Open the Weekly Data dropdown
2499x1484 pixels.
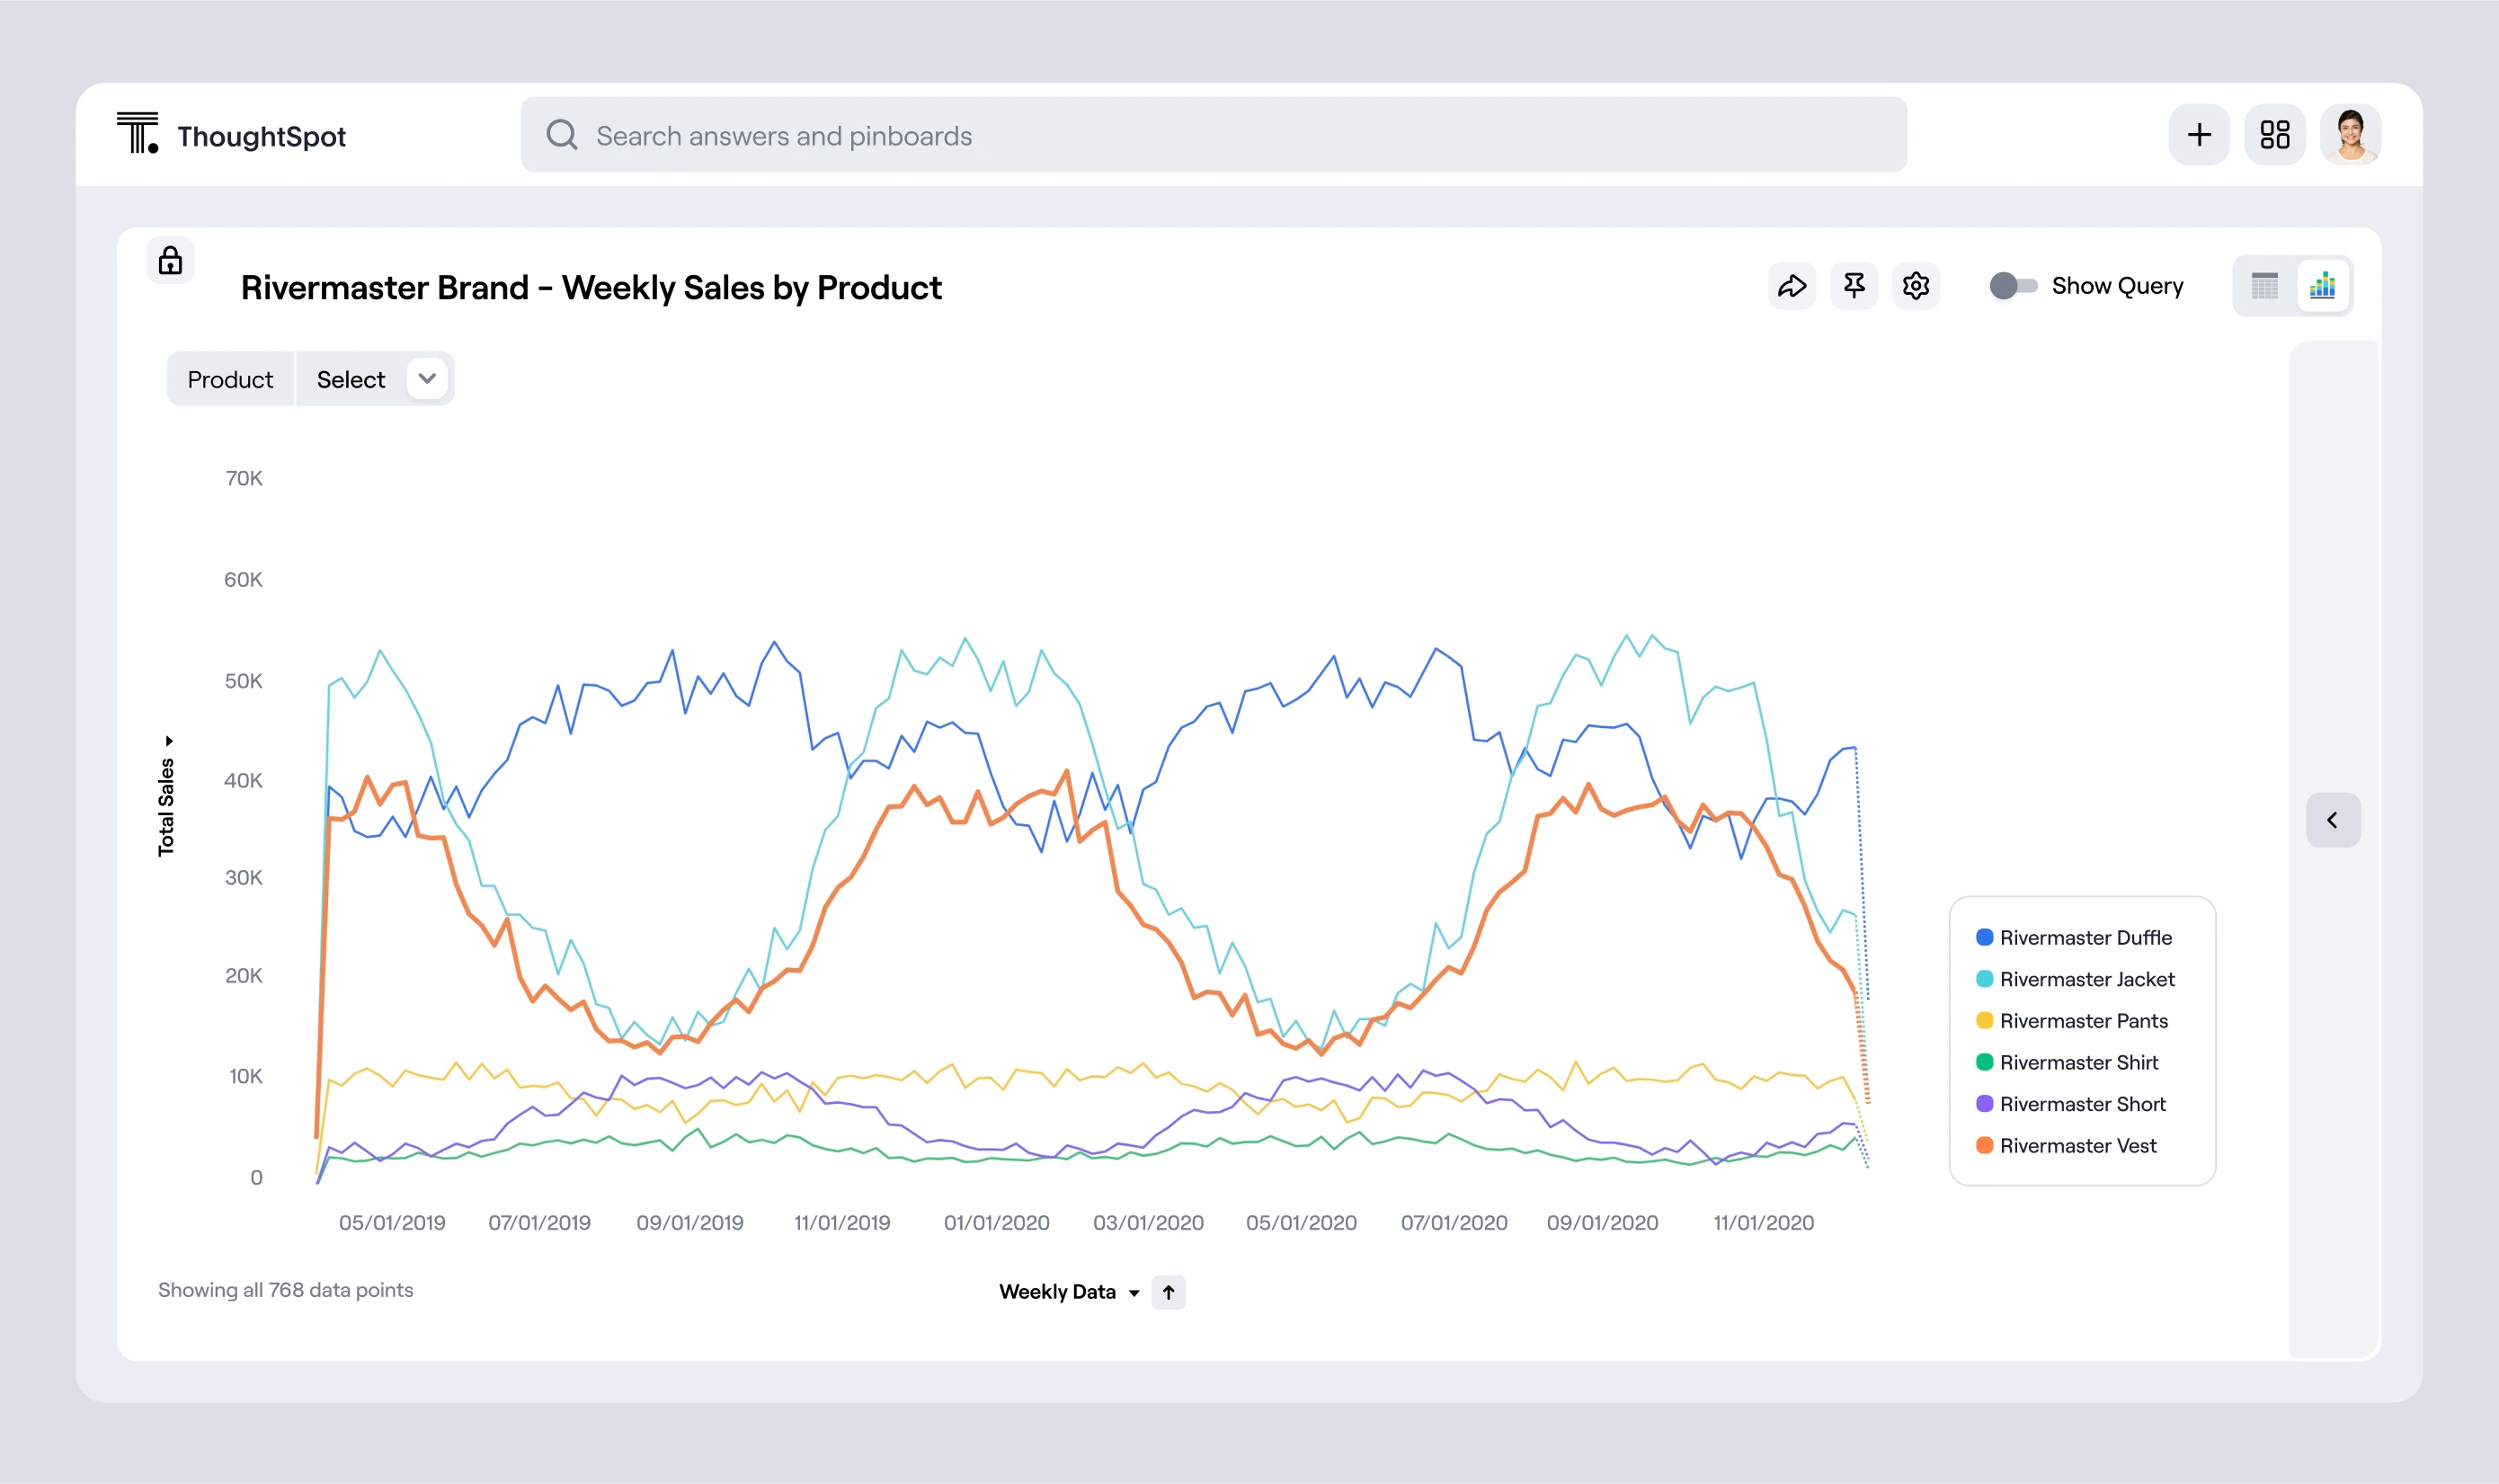click(x=1068, y=1292)
